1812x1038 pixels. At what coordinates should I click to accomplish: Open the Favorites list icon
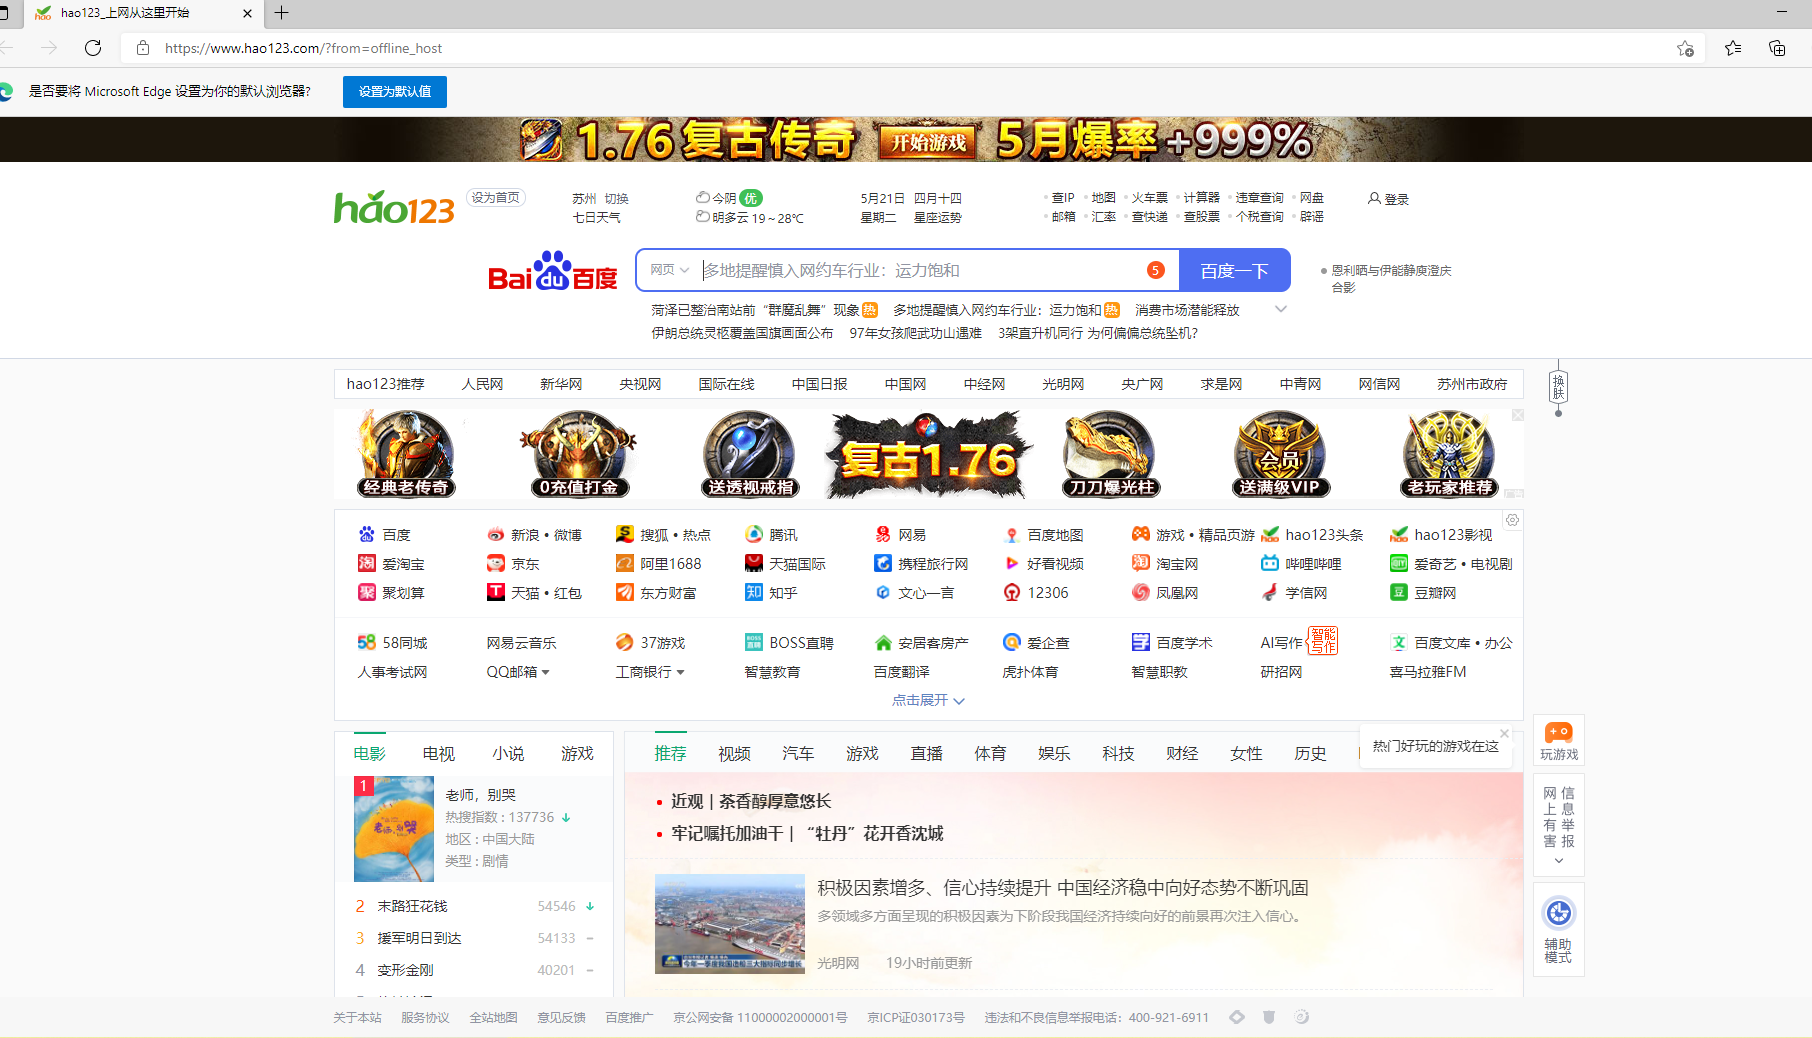pos(1733,48)
